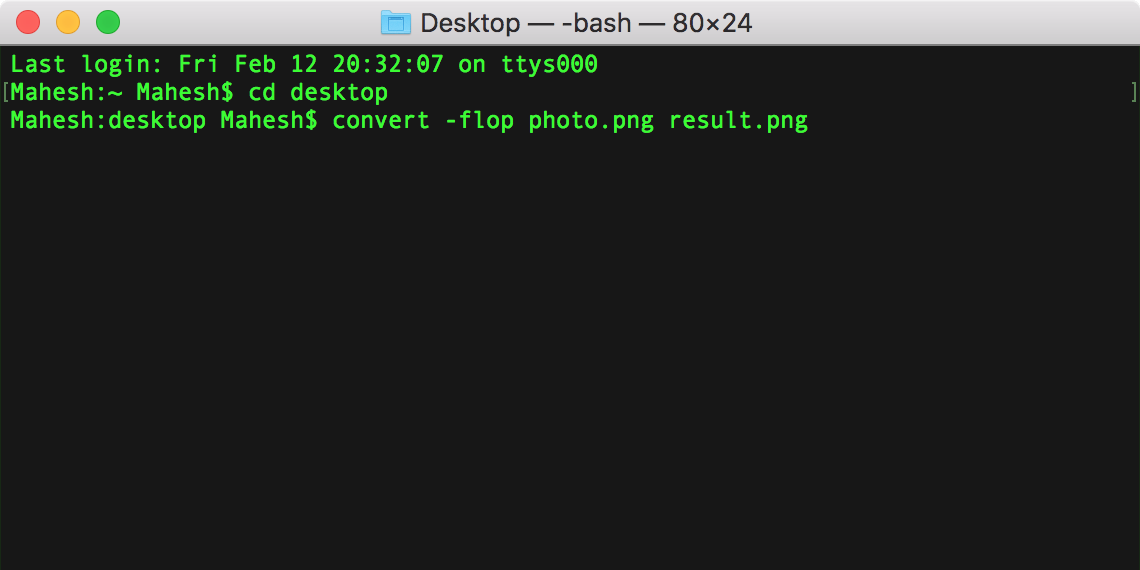Click the left bracket mark beside second line
This screenshot has height=570, width=1140.
pos(5,92)
